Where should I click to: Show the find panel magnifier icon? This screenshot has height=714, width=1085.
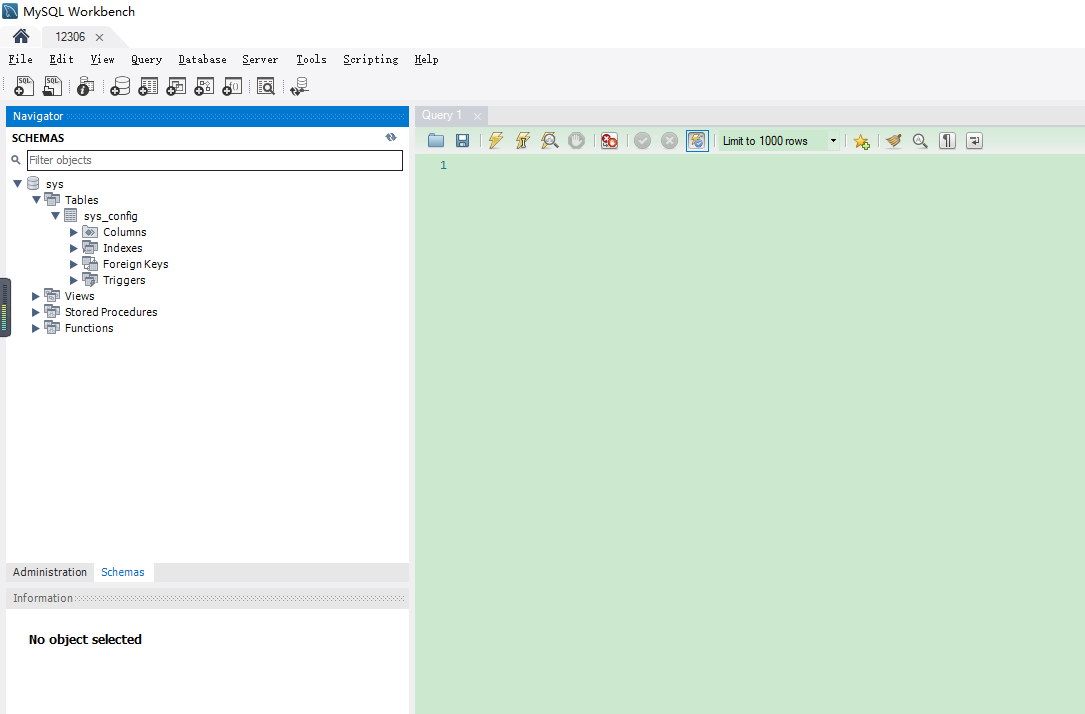920,140
